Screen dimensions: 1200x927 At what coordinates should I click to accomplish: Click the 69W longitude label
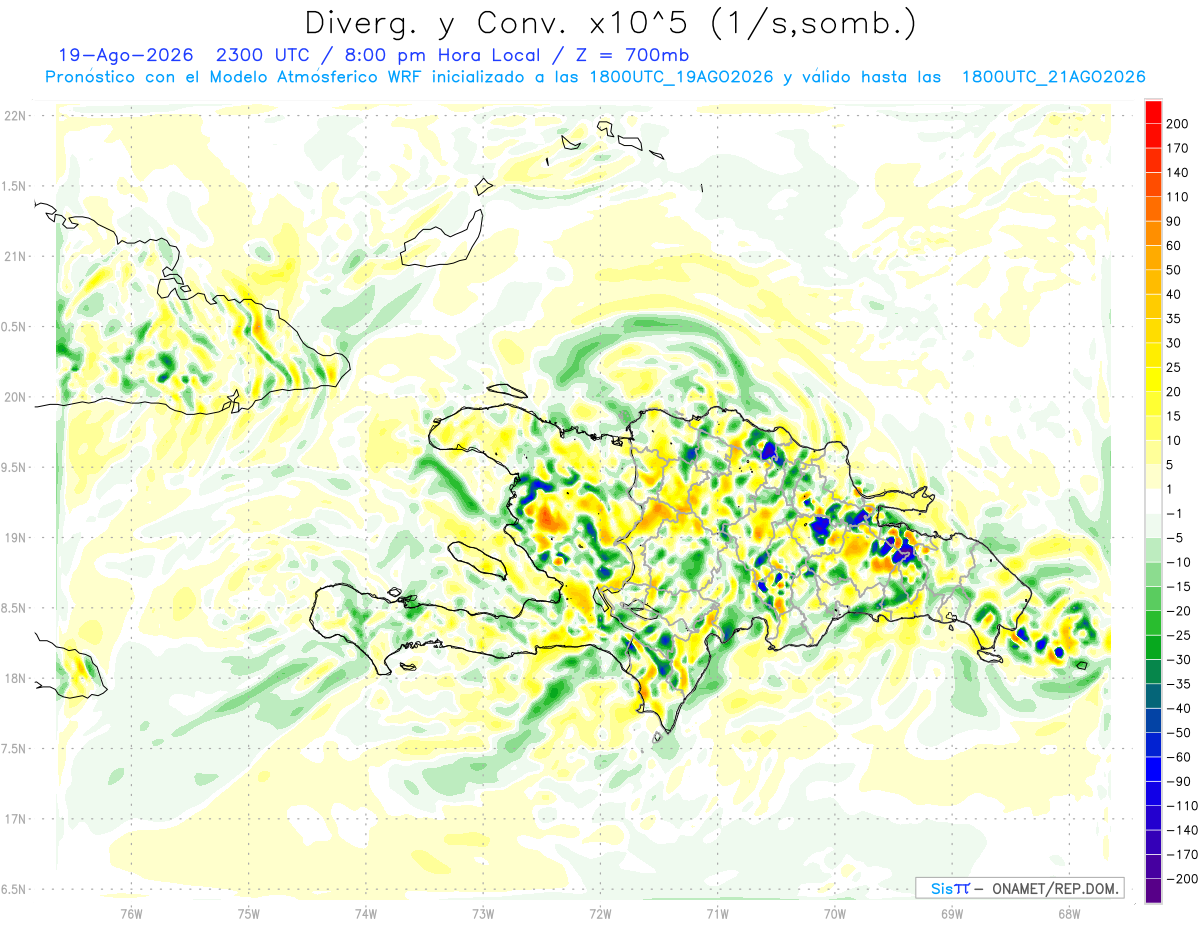(x=951, y=913)
